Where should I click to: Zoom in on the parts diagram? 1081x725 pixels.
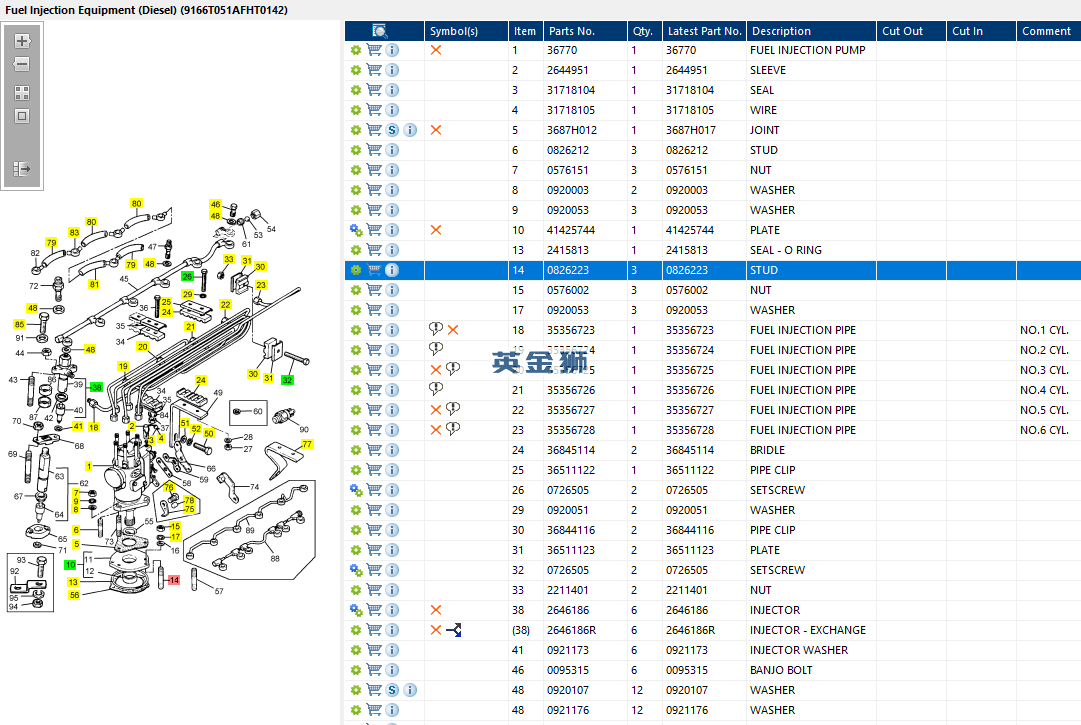[x=22, y=41]
